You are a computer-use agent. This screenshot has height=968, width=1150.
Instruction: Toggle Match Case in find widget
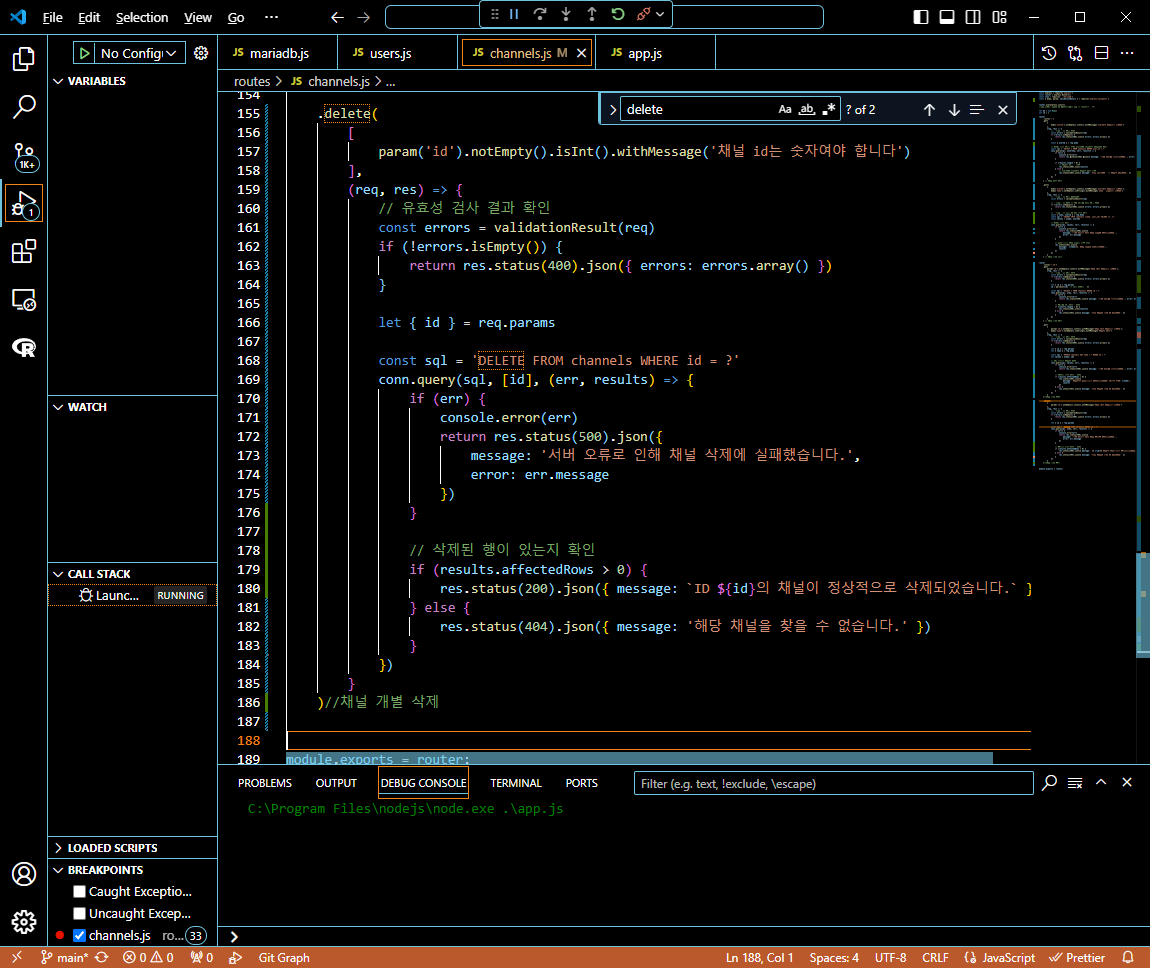(x=785, y=109)
